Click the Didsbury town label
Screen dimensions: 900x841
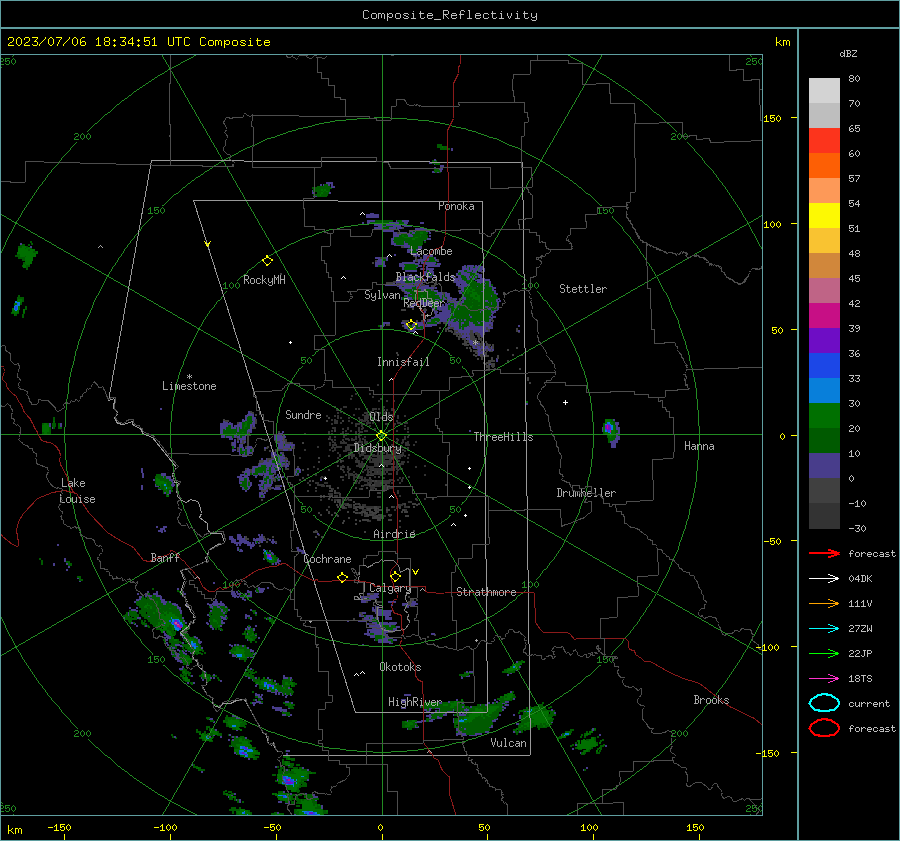(377, 448)
